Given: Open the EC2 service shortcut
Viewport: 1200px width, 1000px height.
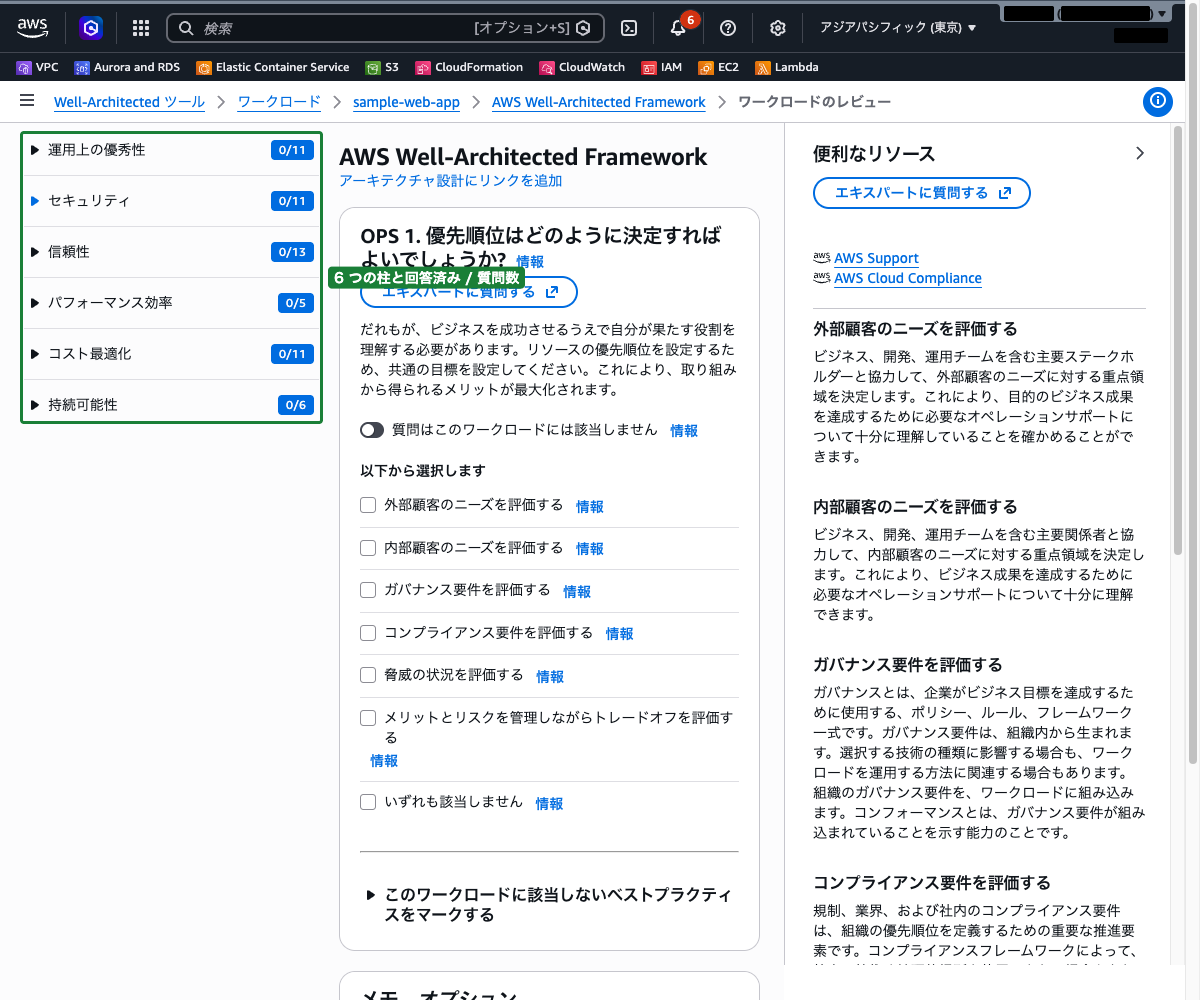Looking at the screenshot, I should tap(718, 67).
